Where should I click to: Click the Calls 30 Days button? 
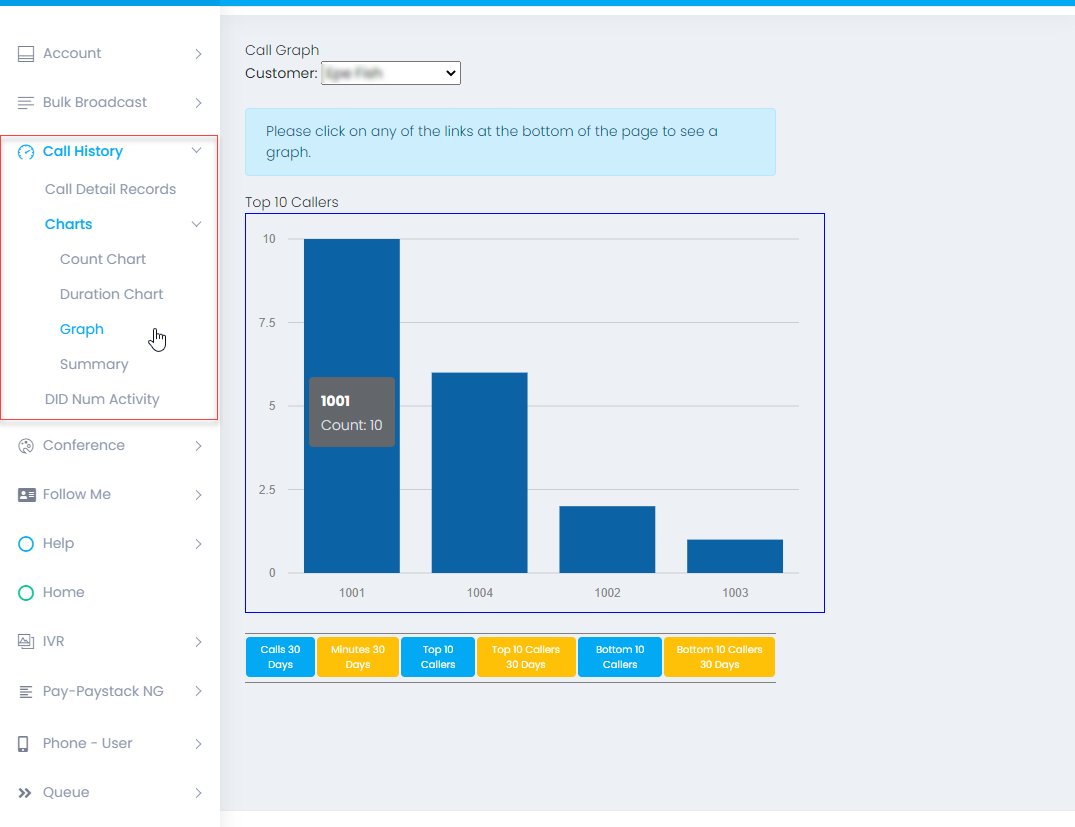coord(280,656)
